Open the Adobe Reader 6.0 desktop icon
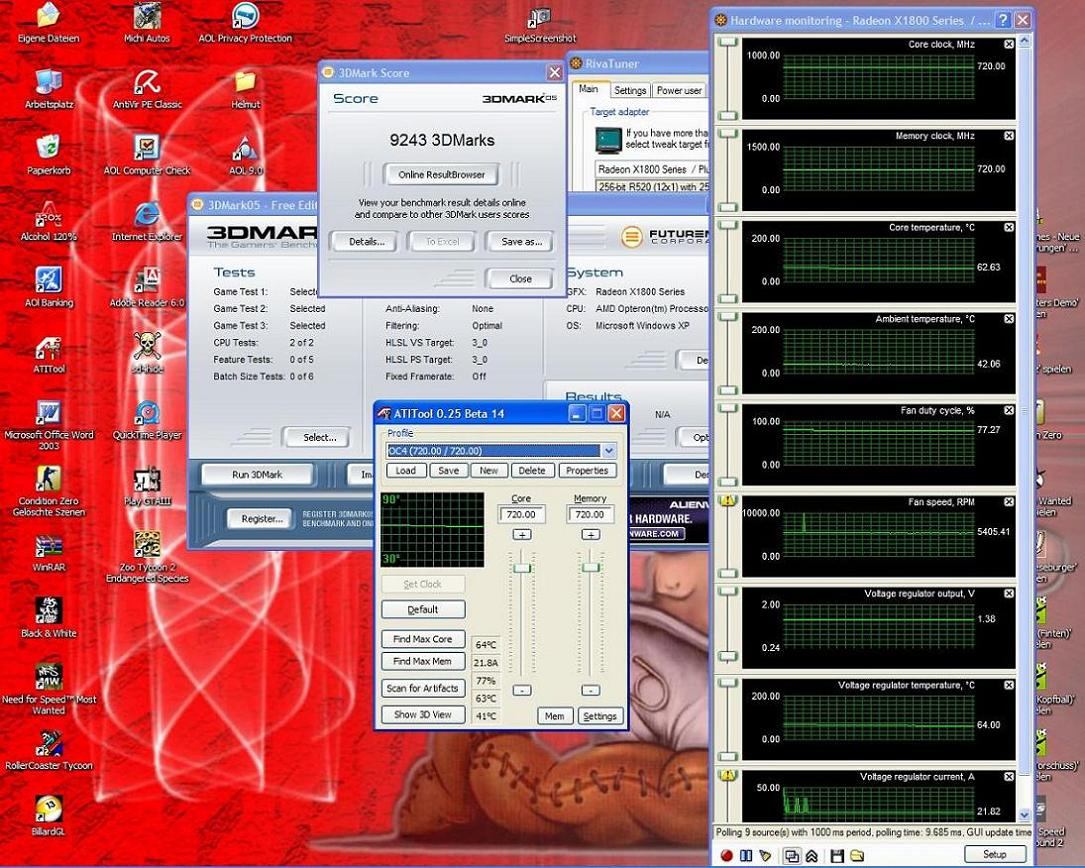The height and width of the screenshot is (868, 1085). pos(147,288)
